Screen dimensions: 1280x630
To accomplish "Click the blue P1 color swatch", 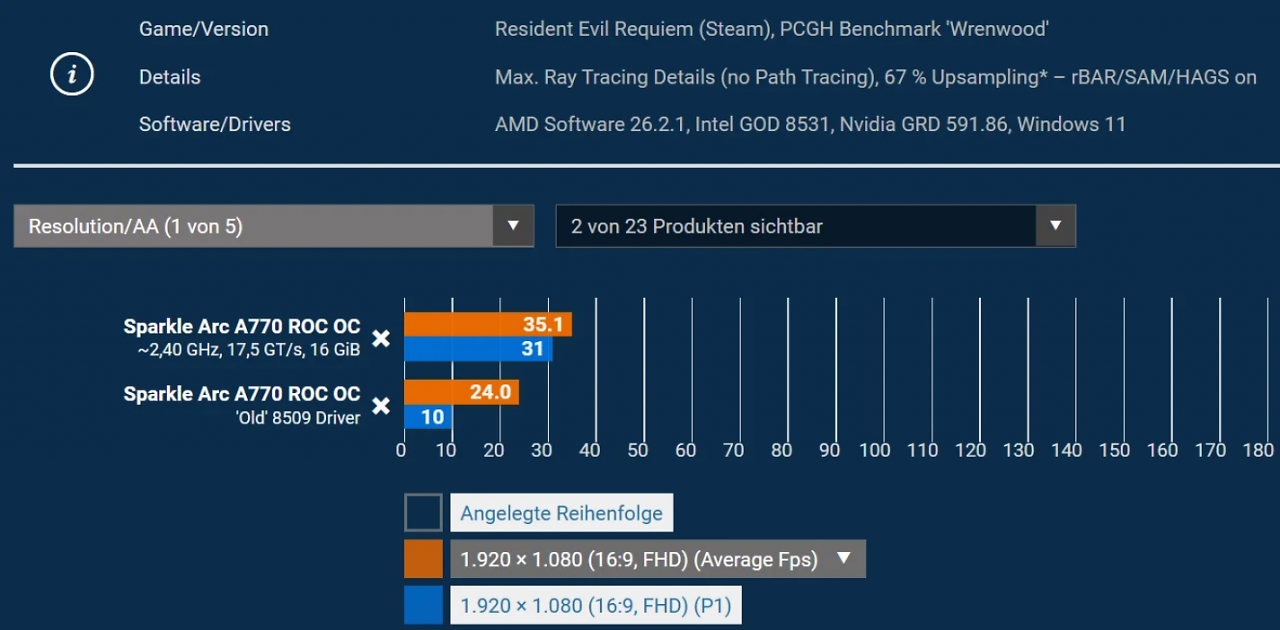I will click(x=423, y=605).
